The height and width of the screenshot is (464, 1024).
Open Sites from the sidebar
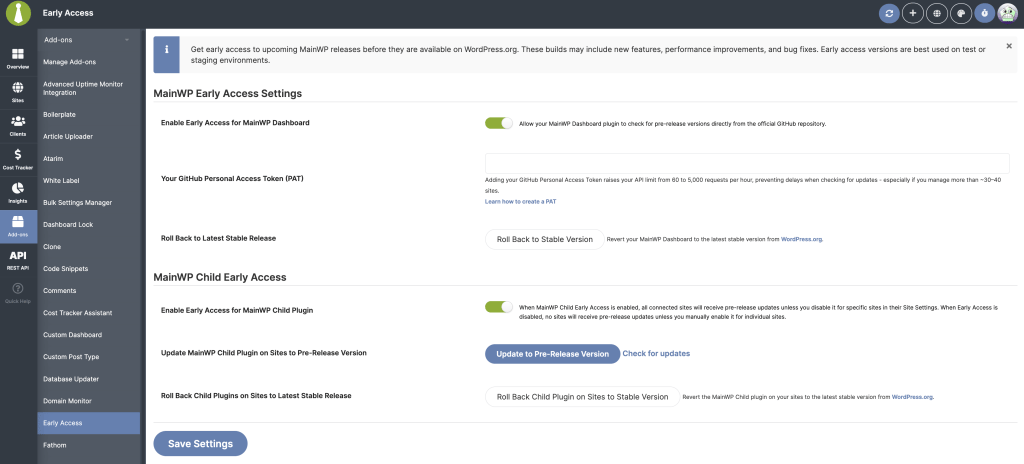(x=18, y=92)
